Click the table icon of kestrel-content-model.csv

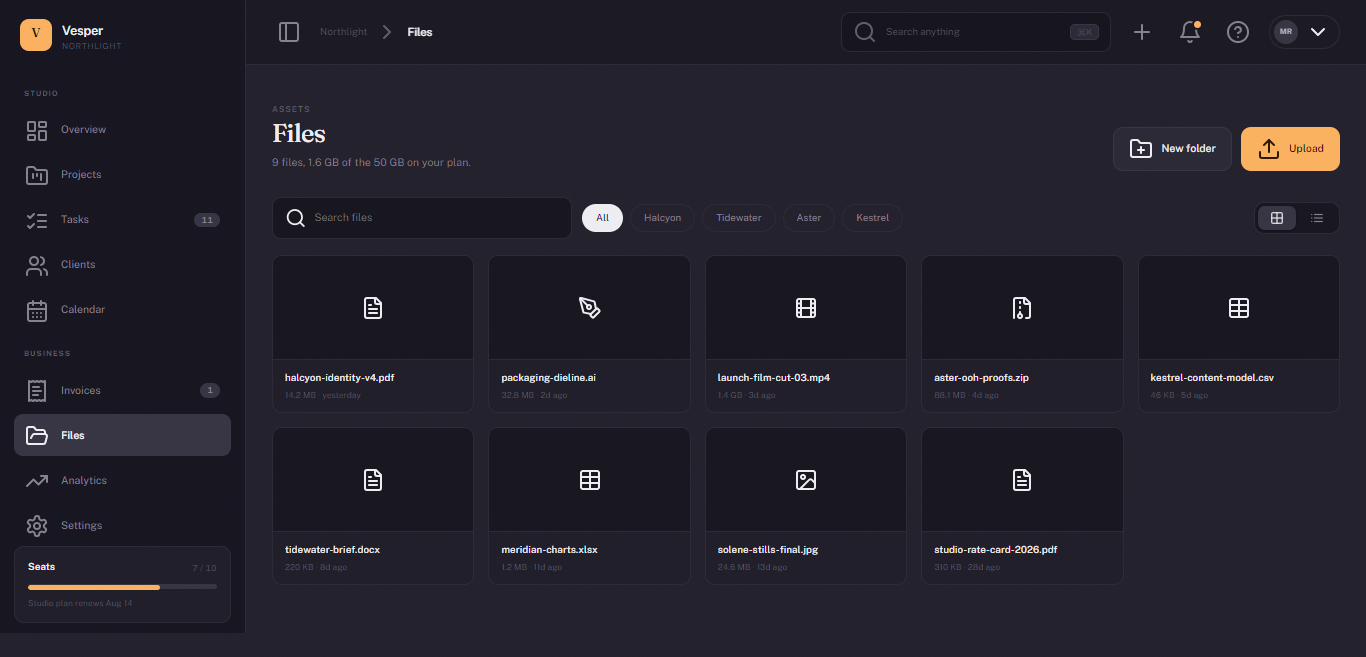[1239, 308]
